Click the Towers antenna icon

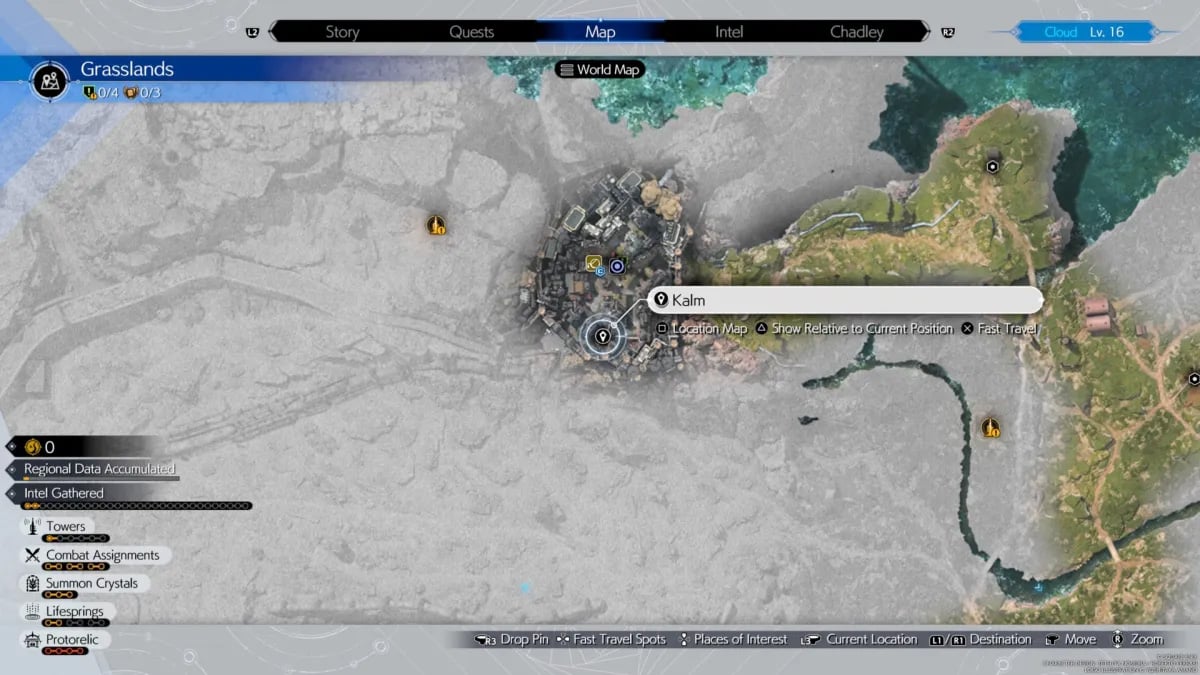(x=31, y=527)
